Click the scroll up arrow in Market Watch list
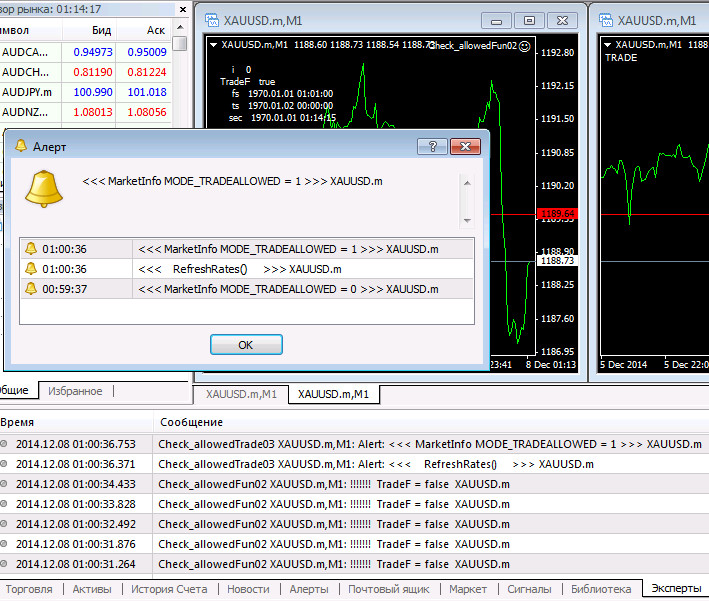 pyautogui.click(x=180, y=28)
